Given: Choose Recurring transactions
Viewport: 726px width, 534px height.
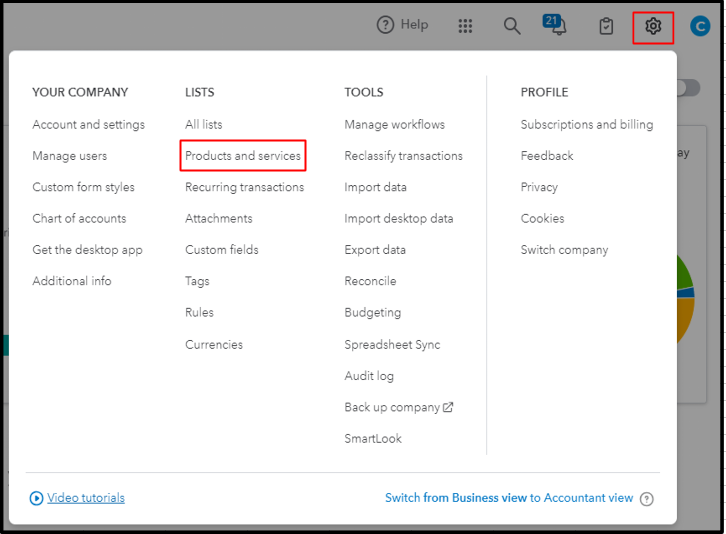Looking at the screenshot, I should pyautogui.click(x=244, y=187).
